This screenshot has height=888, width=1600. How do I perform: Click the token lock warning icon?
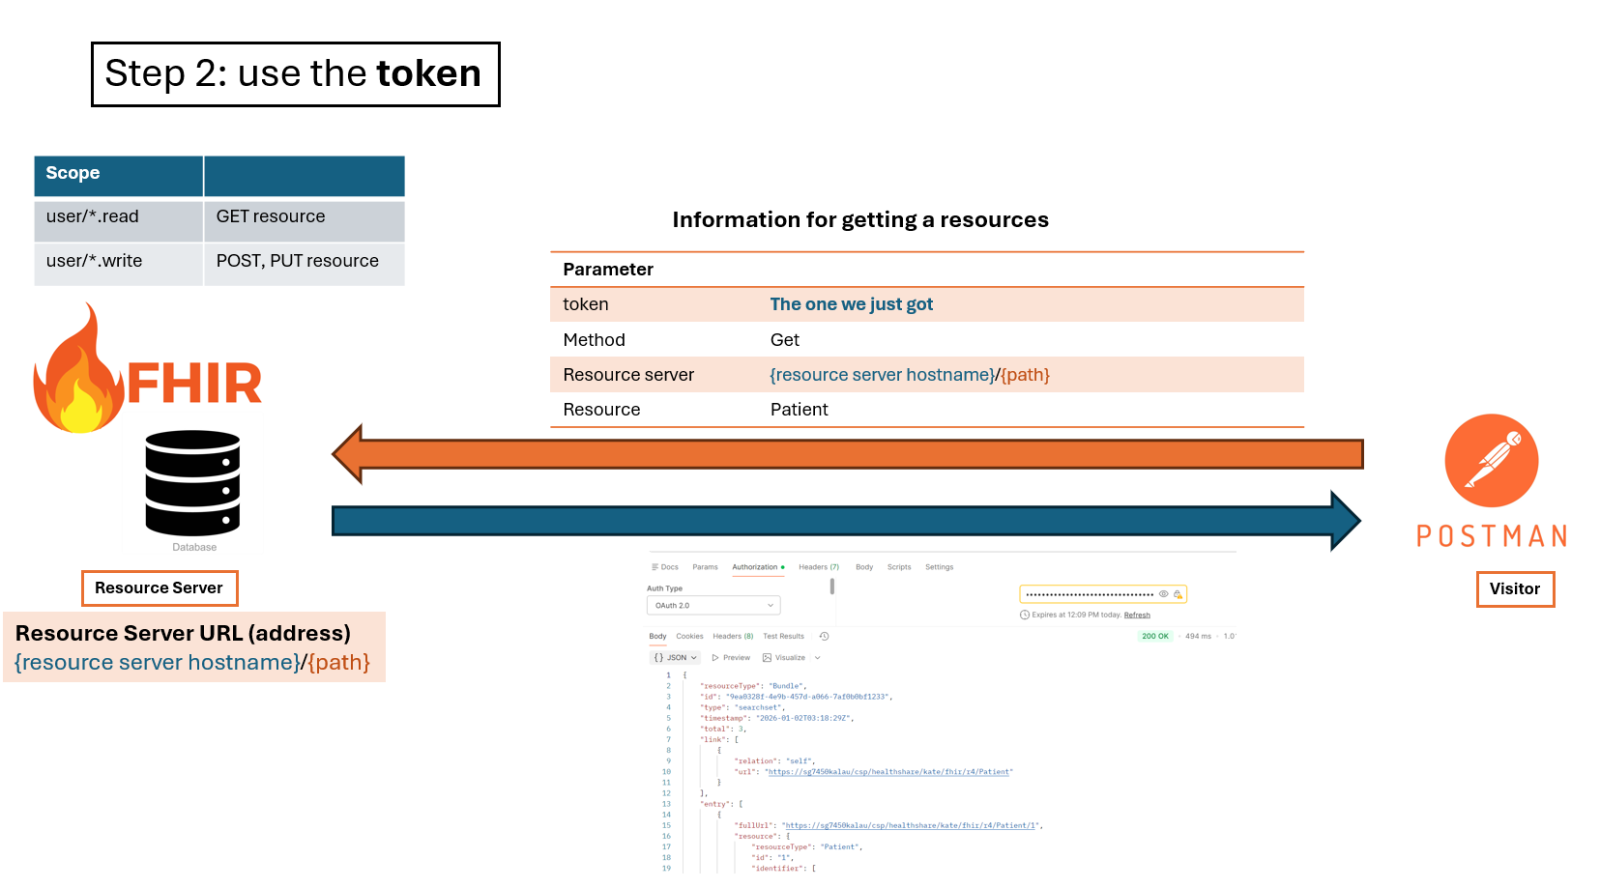click(1178, 594)
